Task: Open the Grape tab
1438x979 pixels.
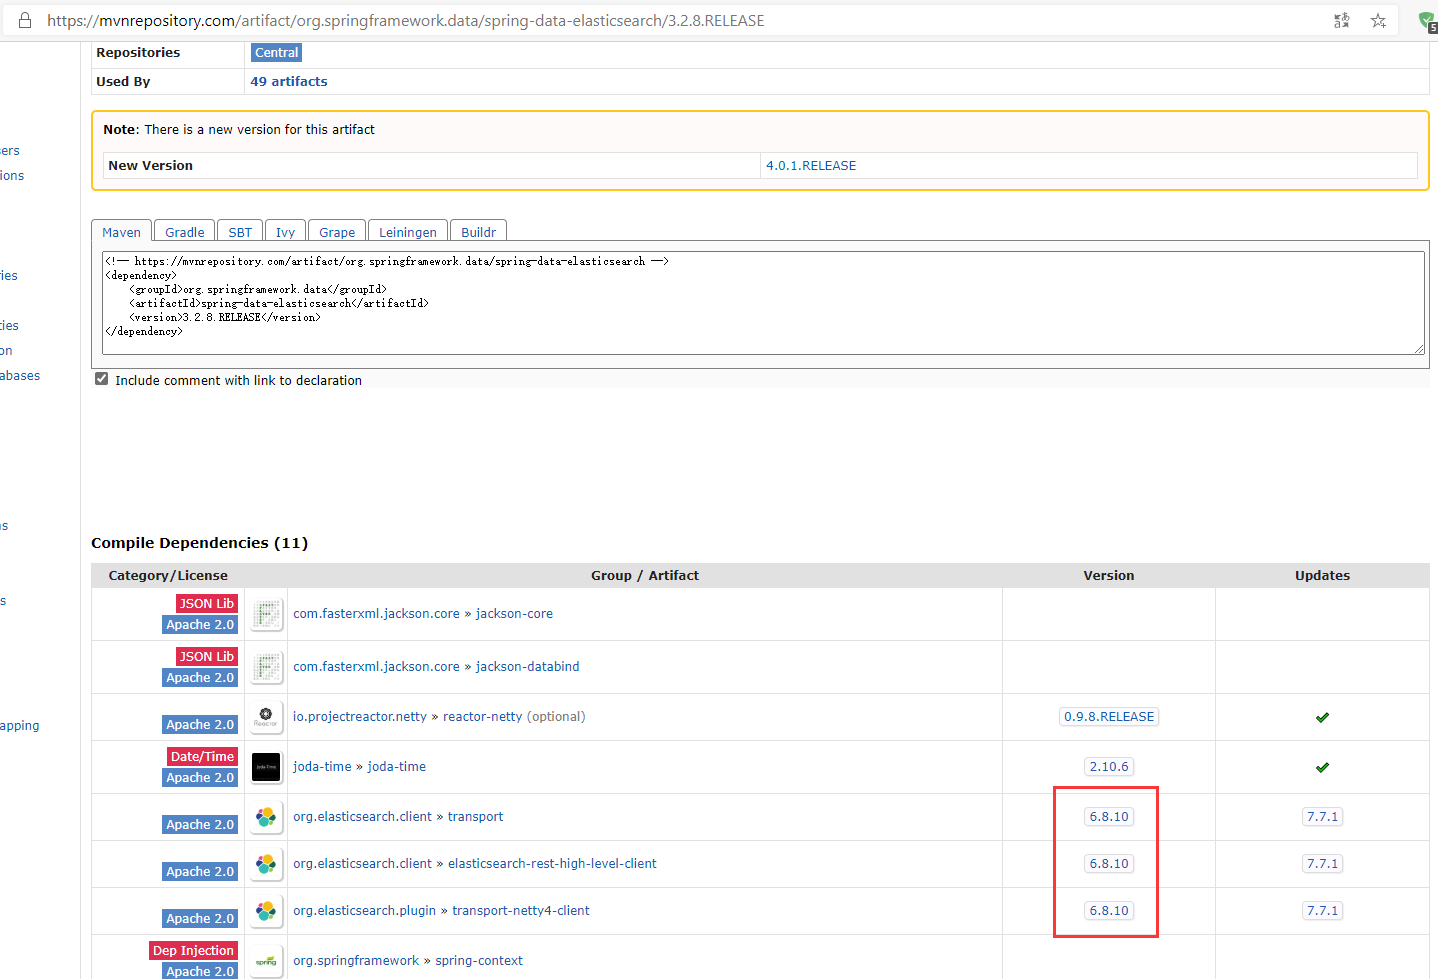Action: click(x=336, y=231)
